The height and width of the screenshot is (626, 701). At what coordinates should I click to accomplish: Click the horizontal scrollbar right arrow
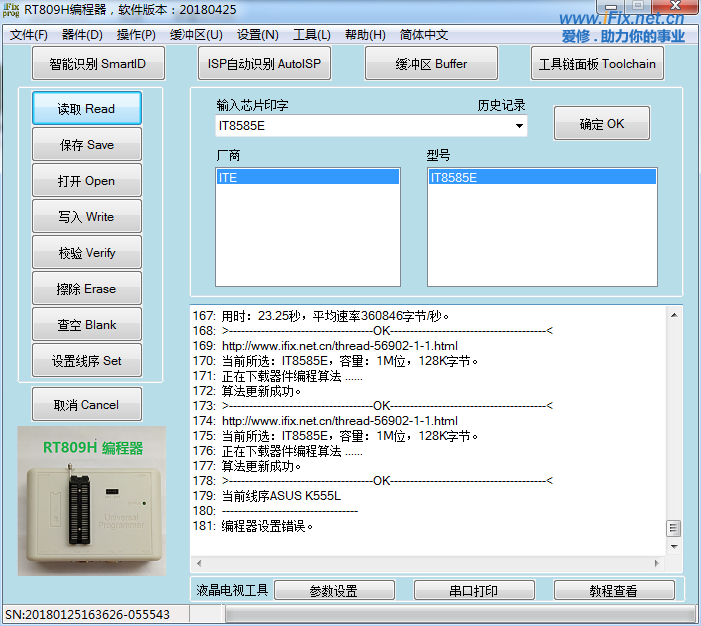(657, 563)
